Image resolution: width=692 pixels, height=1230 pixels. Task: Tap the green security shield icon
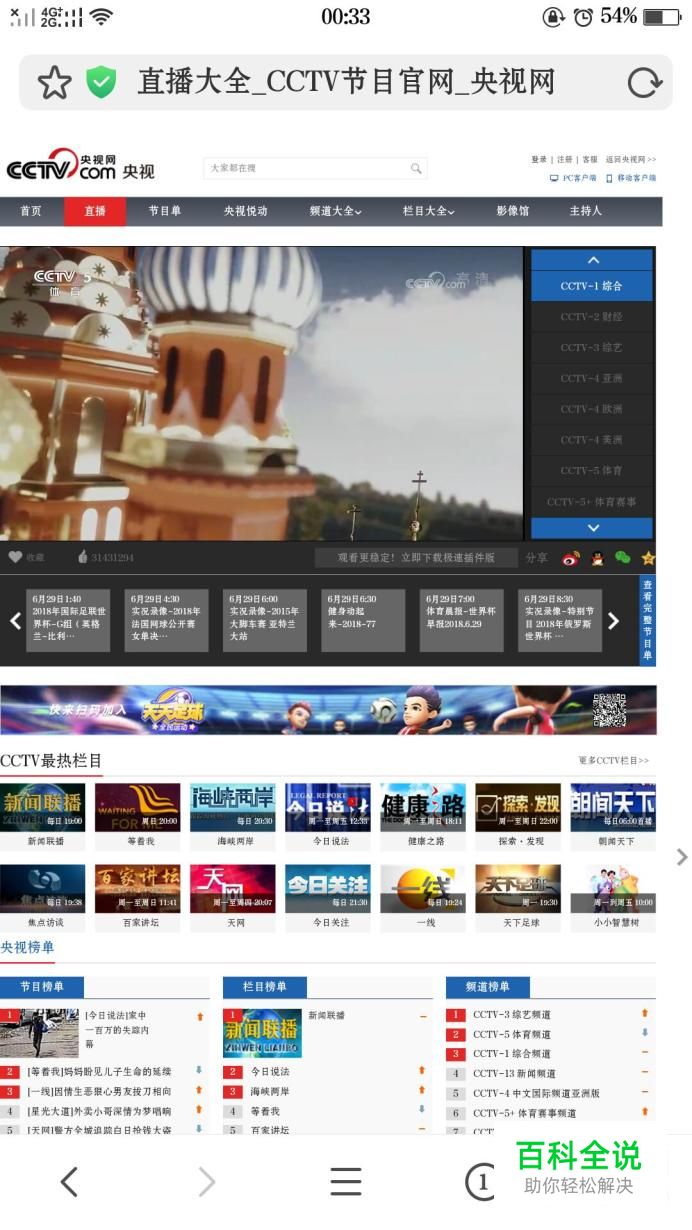101,82
